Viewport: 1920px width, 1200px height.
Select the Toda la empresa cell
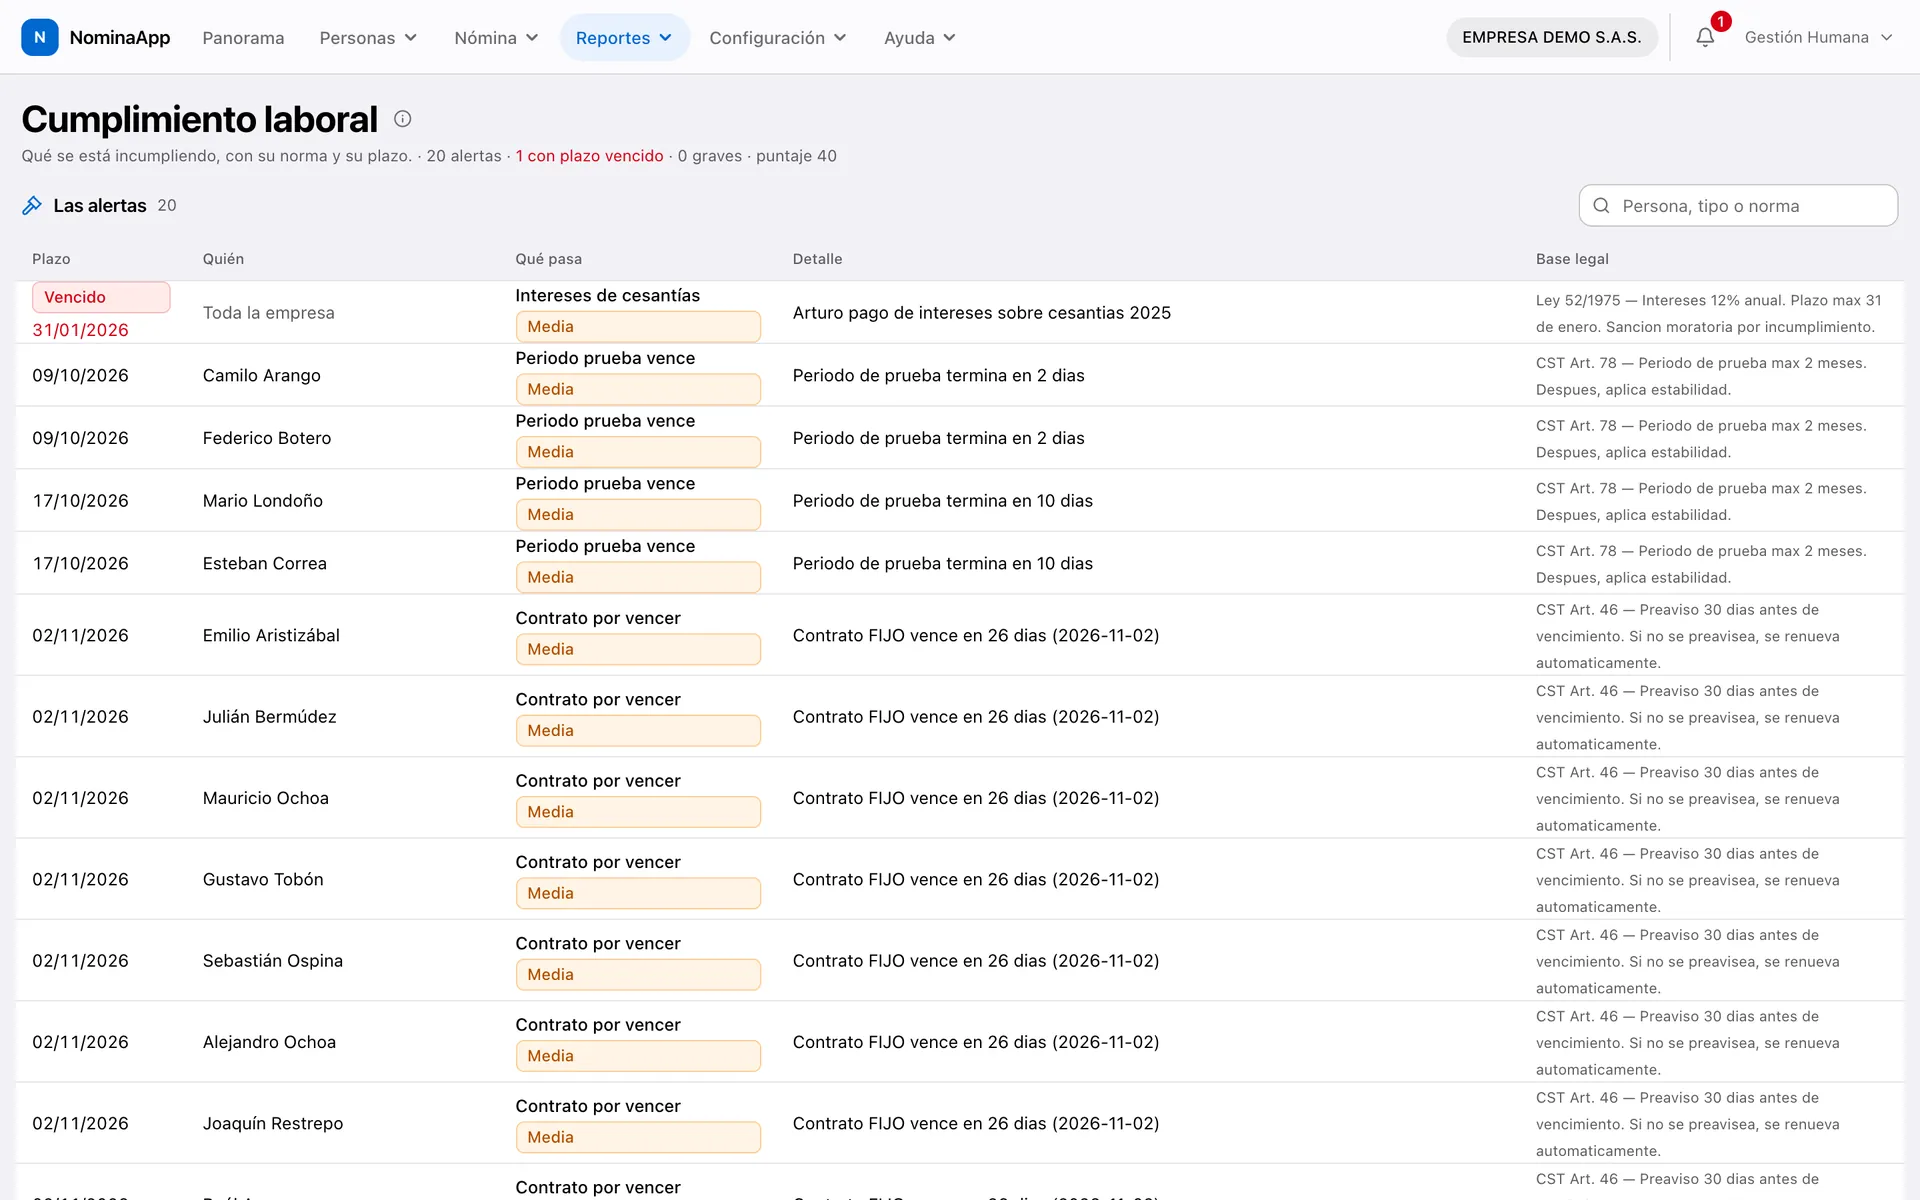[x=268, y=312]
